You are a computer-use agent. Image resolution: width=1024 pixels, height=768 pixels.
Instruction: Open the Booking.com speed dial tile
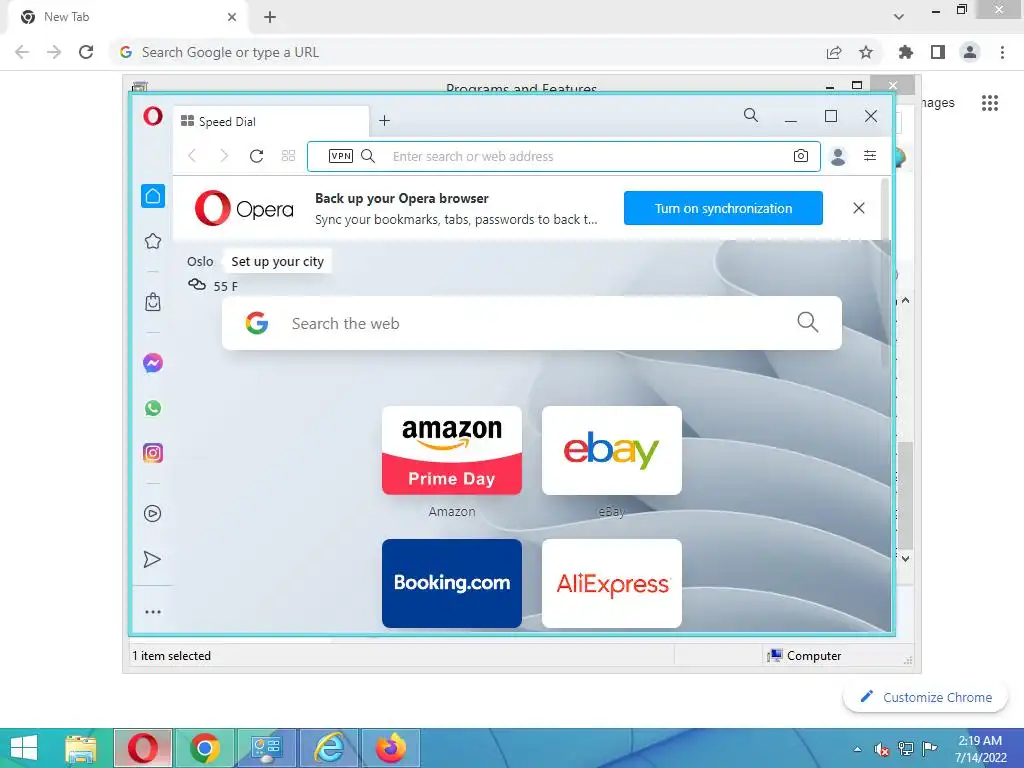point(452,583)
